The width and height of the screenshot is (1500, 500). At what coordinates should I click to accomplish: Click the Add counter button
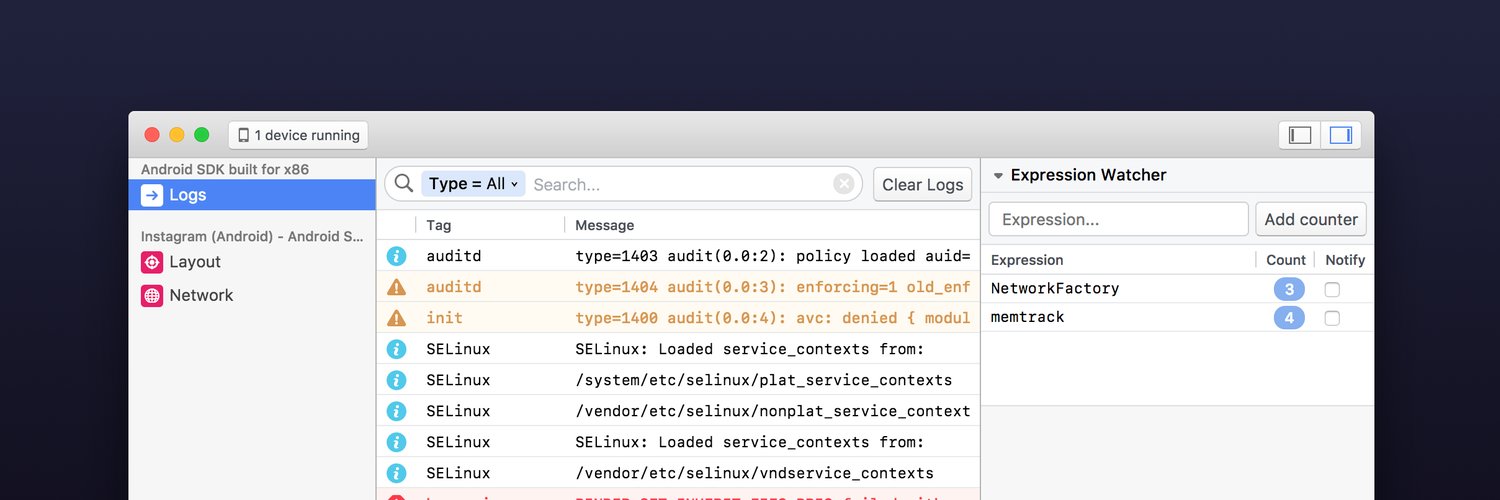pyautogui.click(x=1311, y=219)
